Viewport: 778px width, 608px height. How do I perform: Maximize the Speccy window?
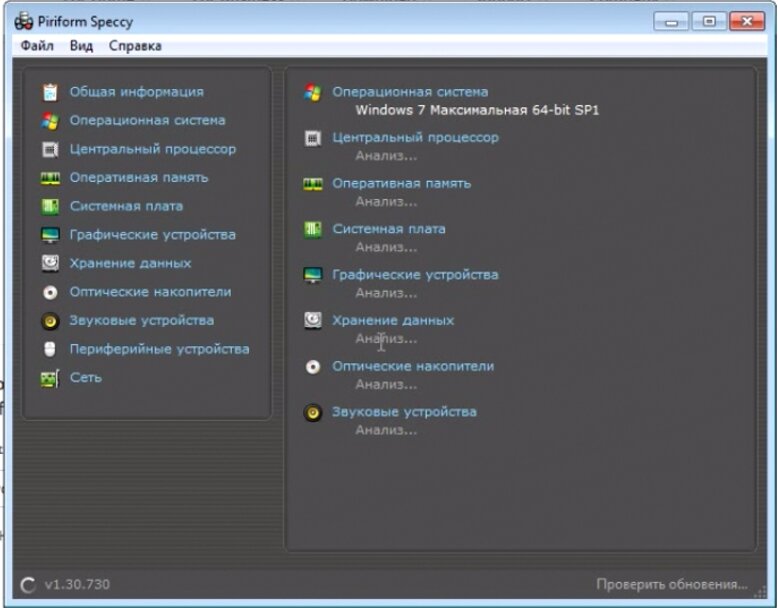(x=709, y=22)
